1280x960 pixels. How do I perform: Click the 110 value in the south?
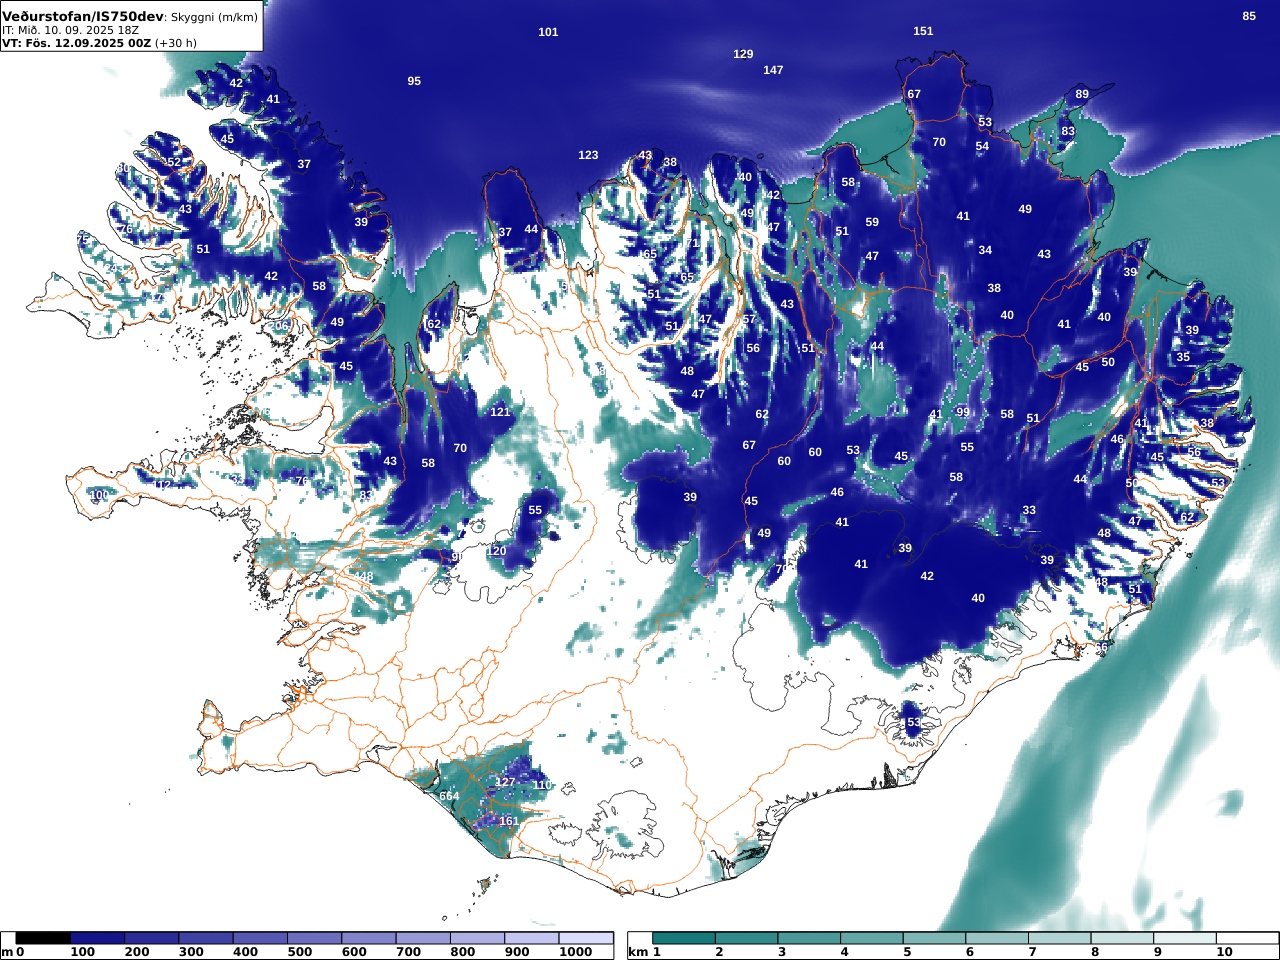[542, 785]
